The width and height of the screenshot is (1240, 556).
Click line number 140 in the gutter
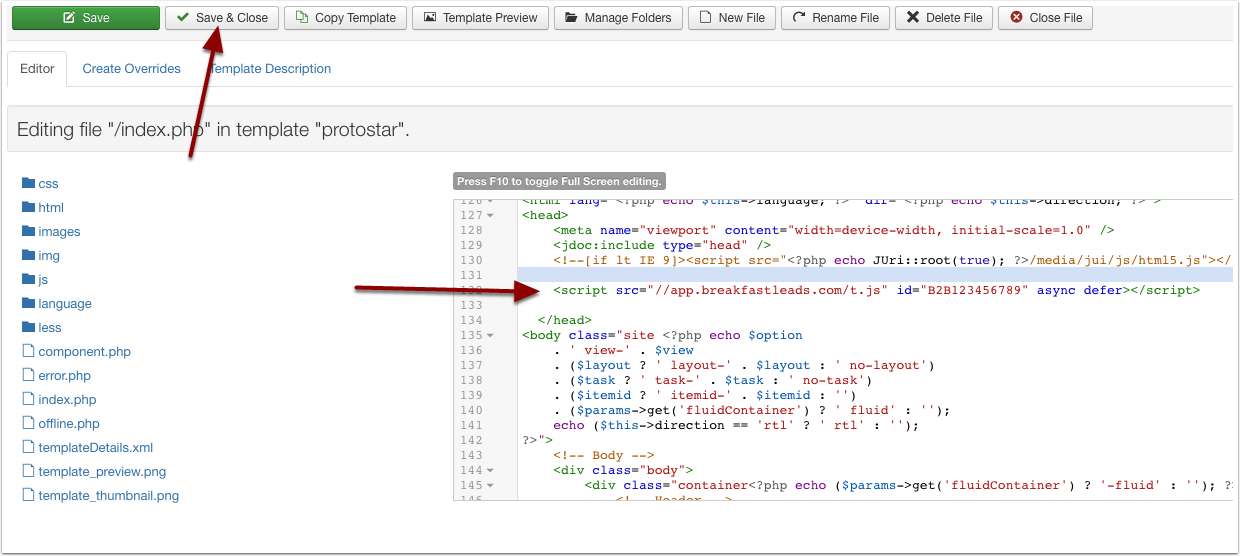coord(471,410)
